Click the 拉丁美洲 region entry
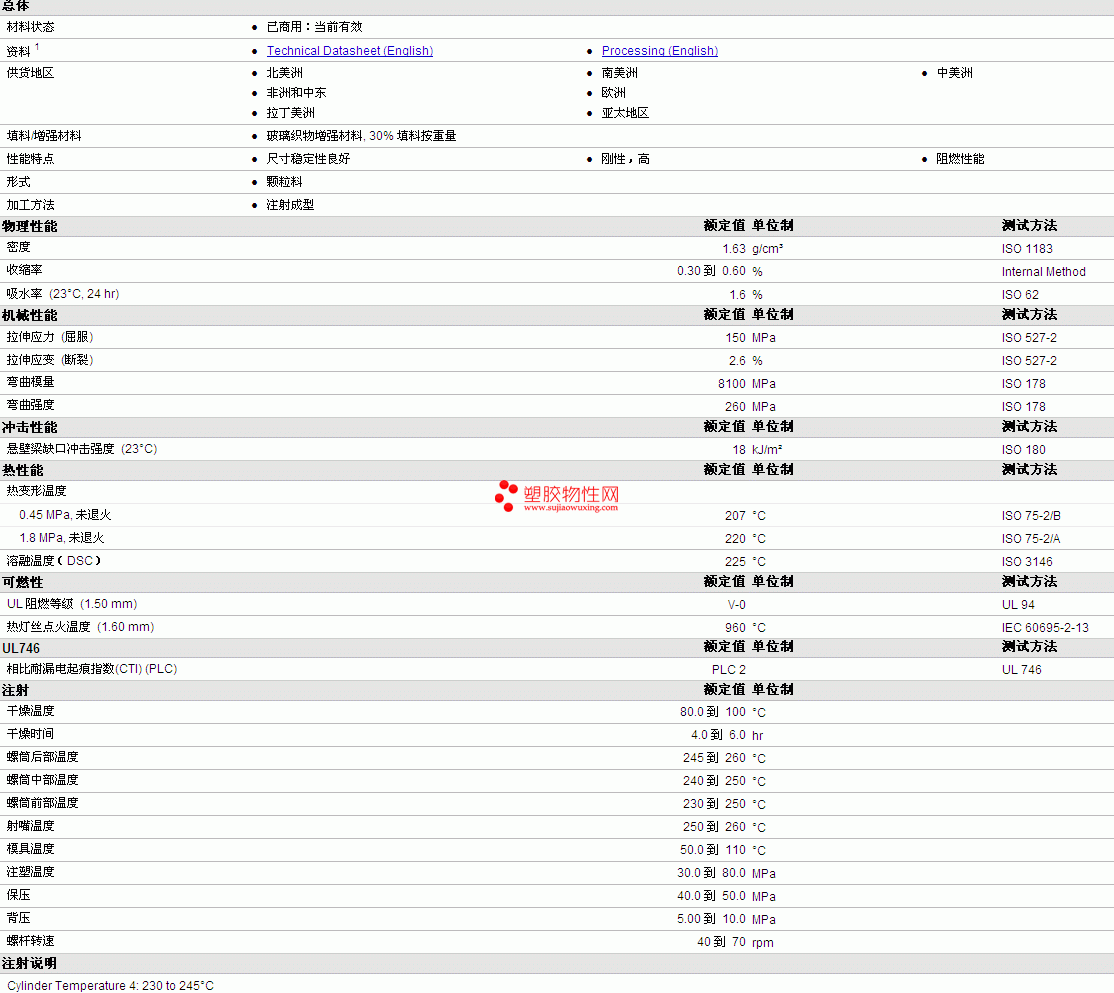Screen dimensions: 1114x993 click(x=291, y=112)
